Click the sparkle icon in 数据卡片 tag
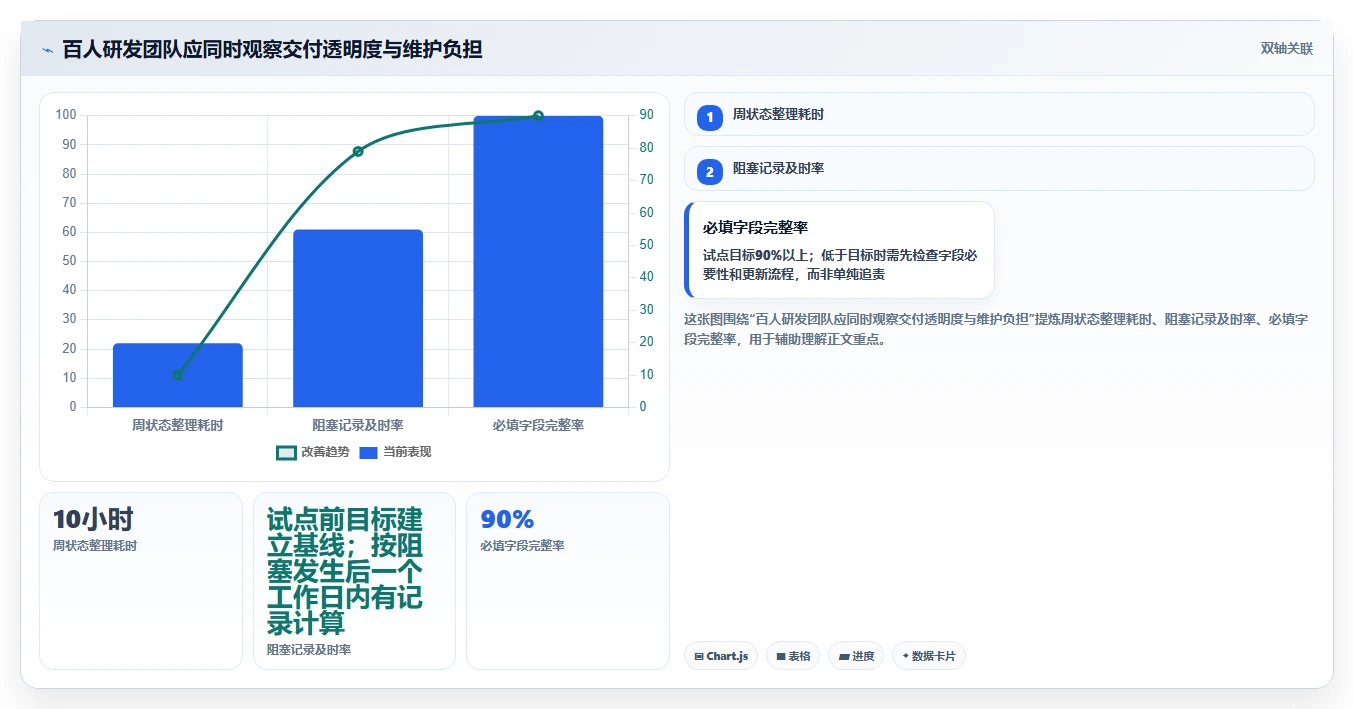 [x=906, y=656]
